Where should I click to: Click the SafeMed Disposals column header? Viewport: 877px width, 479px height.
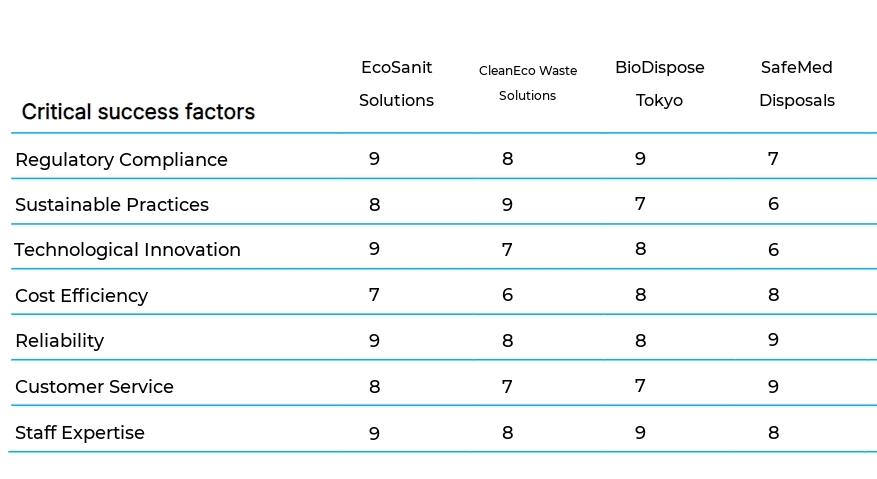click(x=796, y=84)
